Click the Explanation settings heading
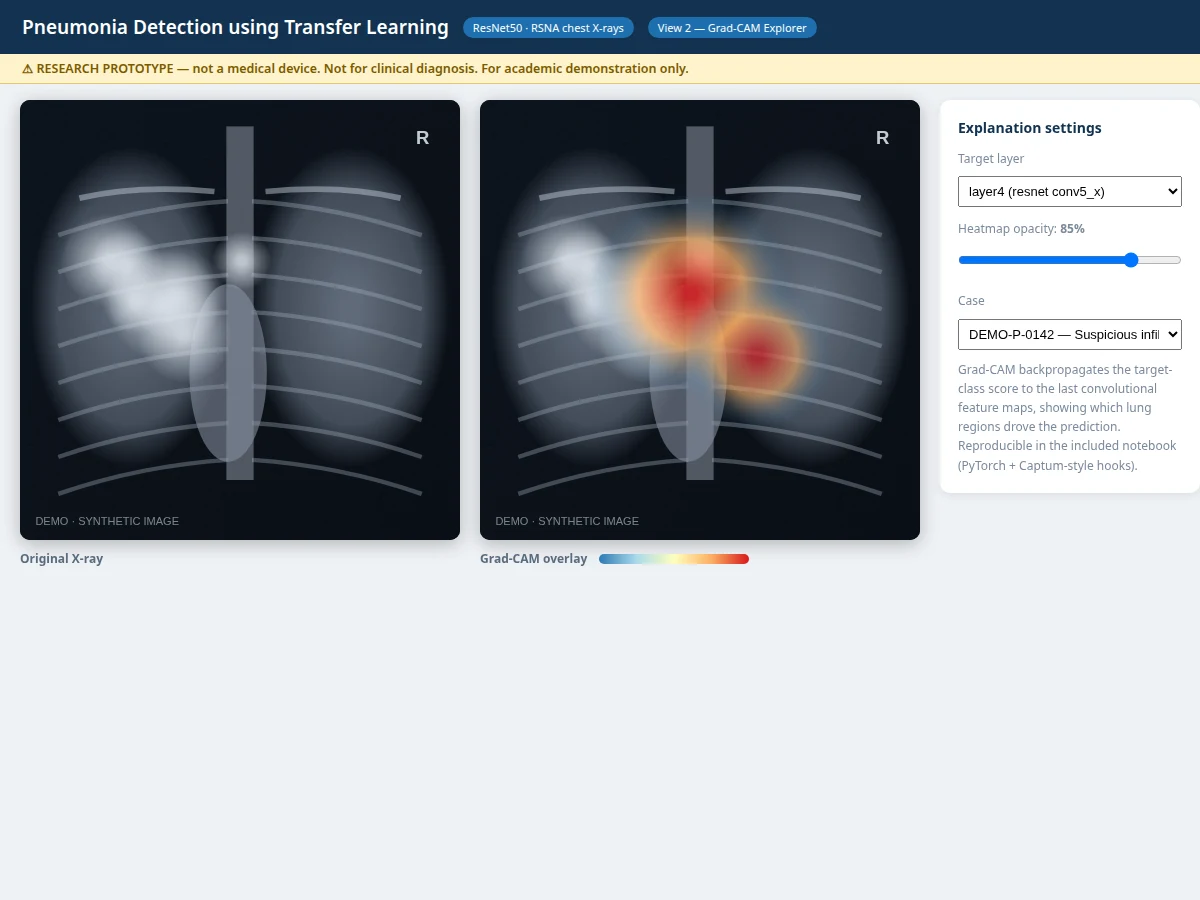Image resolution: width=1200 pixels, height=900 pixels. point(1030,128)
